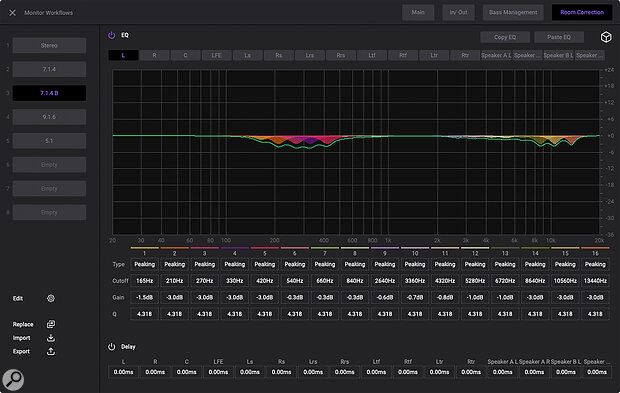Click the -0.8dB gain field

pos(445,297)
